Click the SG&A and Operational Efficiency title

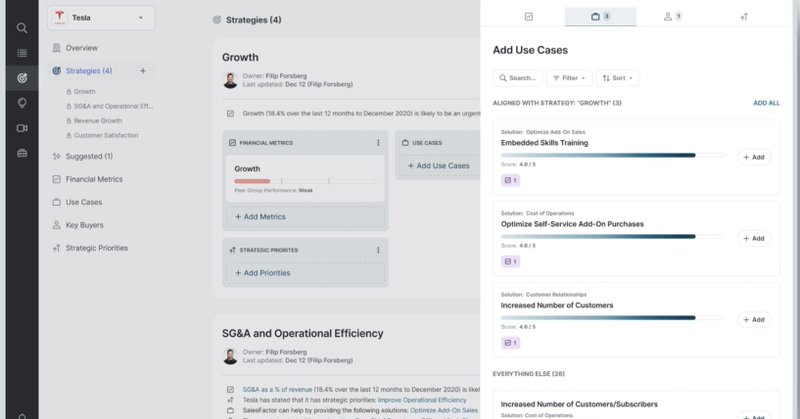(303, 333)
